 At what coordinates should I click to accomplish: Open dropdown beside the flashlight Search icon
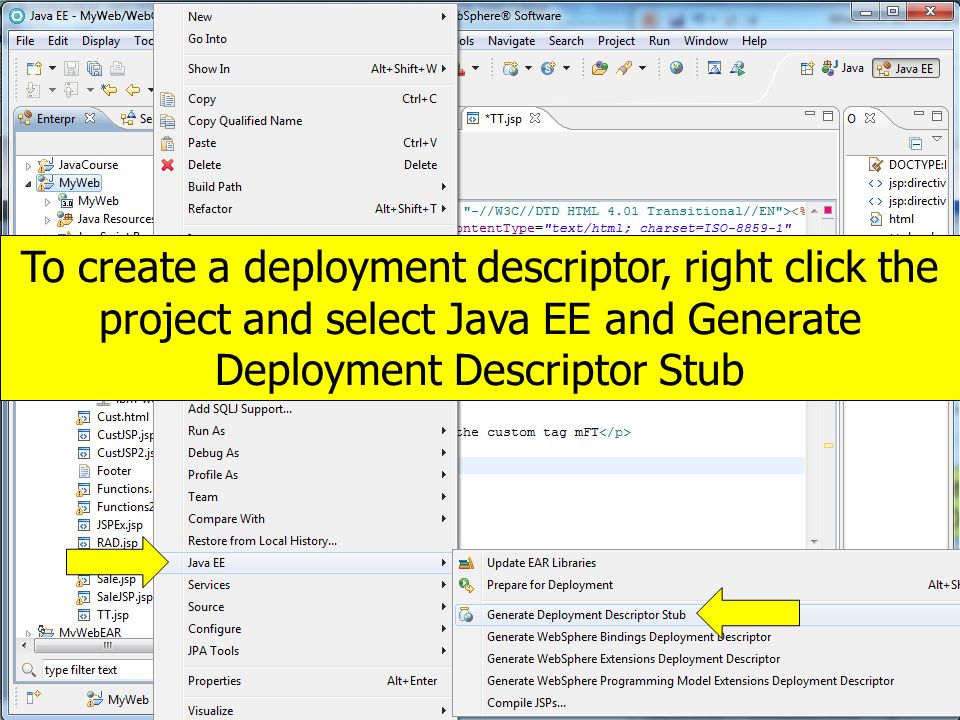click(642, 68)
